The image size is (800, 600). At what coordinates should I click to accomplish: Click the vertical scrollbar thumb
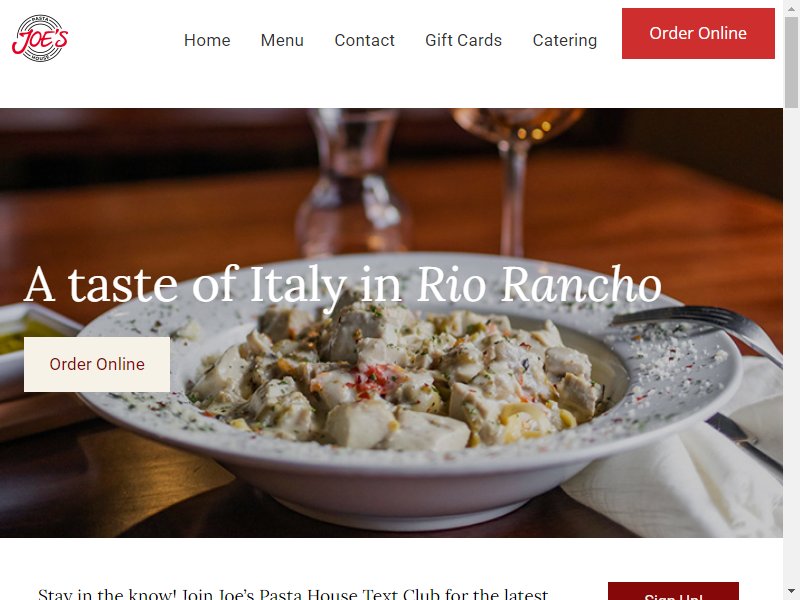pos(791,61)
